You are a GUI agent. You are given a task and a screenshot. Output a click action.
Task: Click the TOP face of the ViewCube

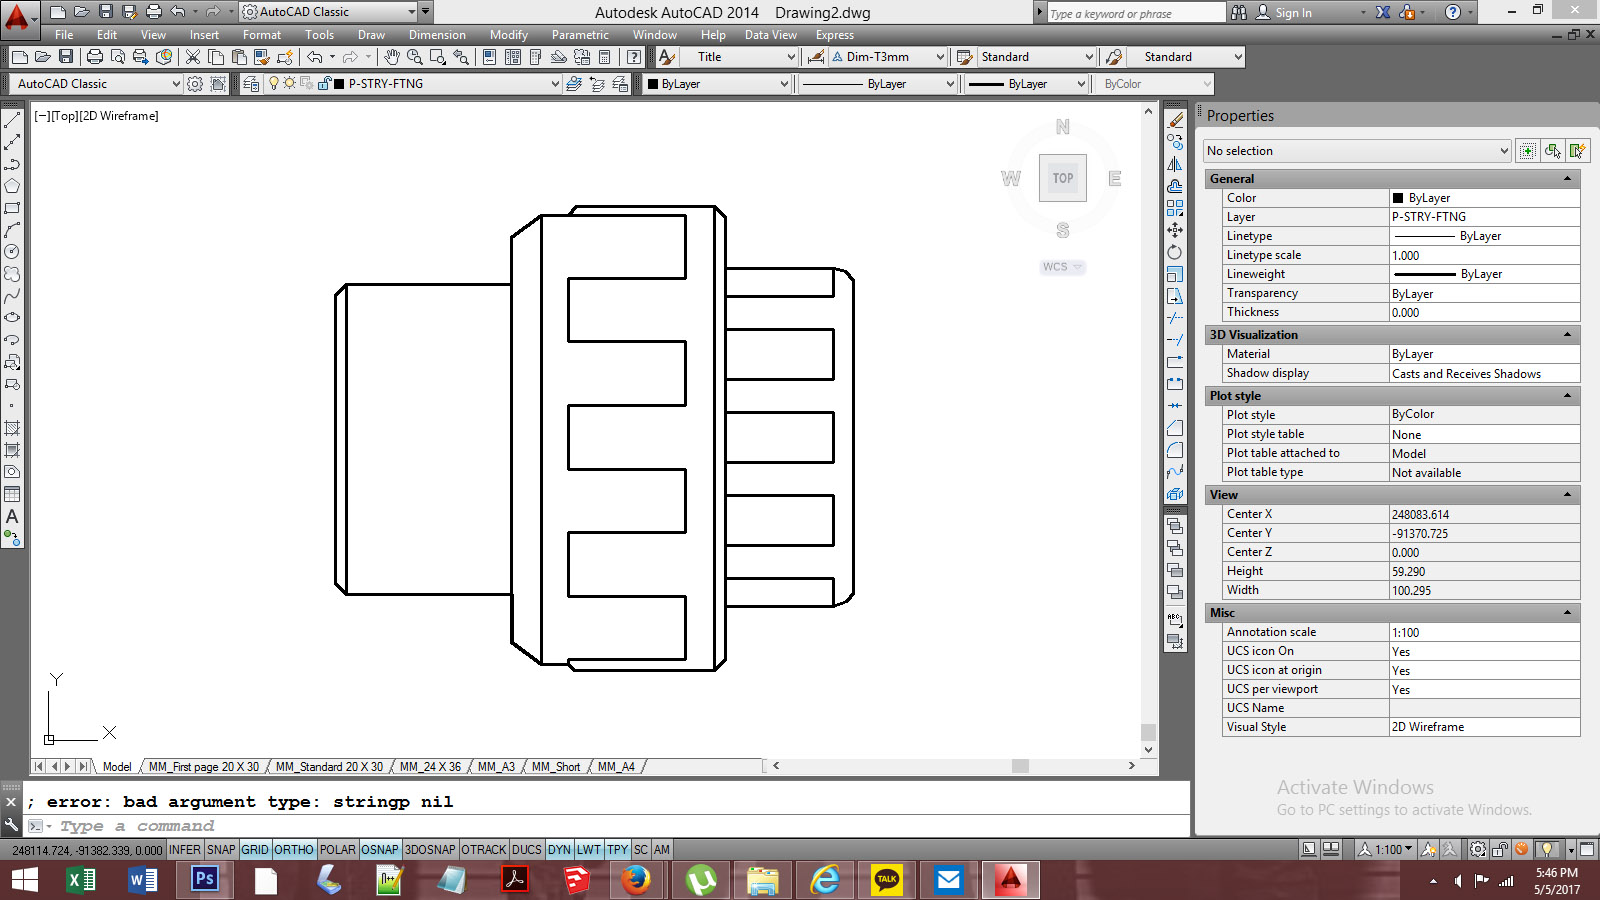click(x=1062, y=178)
